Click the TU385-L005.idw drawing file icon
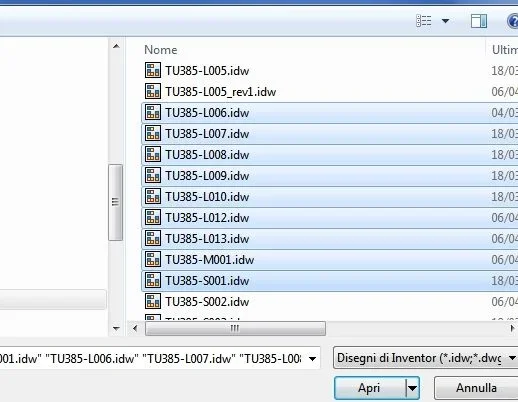The width and height of the screenshot is (518, 402). pos(153,70)
